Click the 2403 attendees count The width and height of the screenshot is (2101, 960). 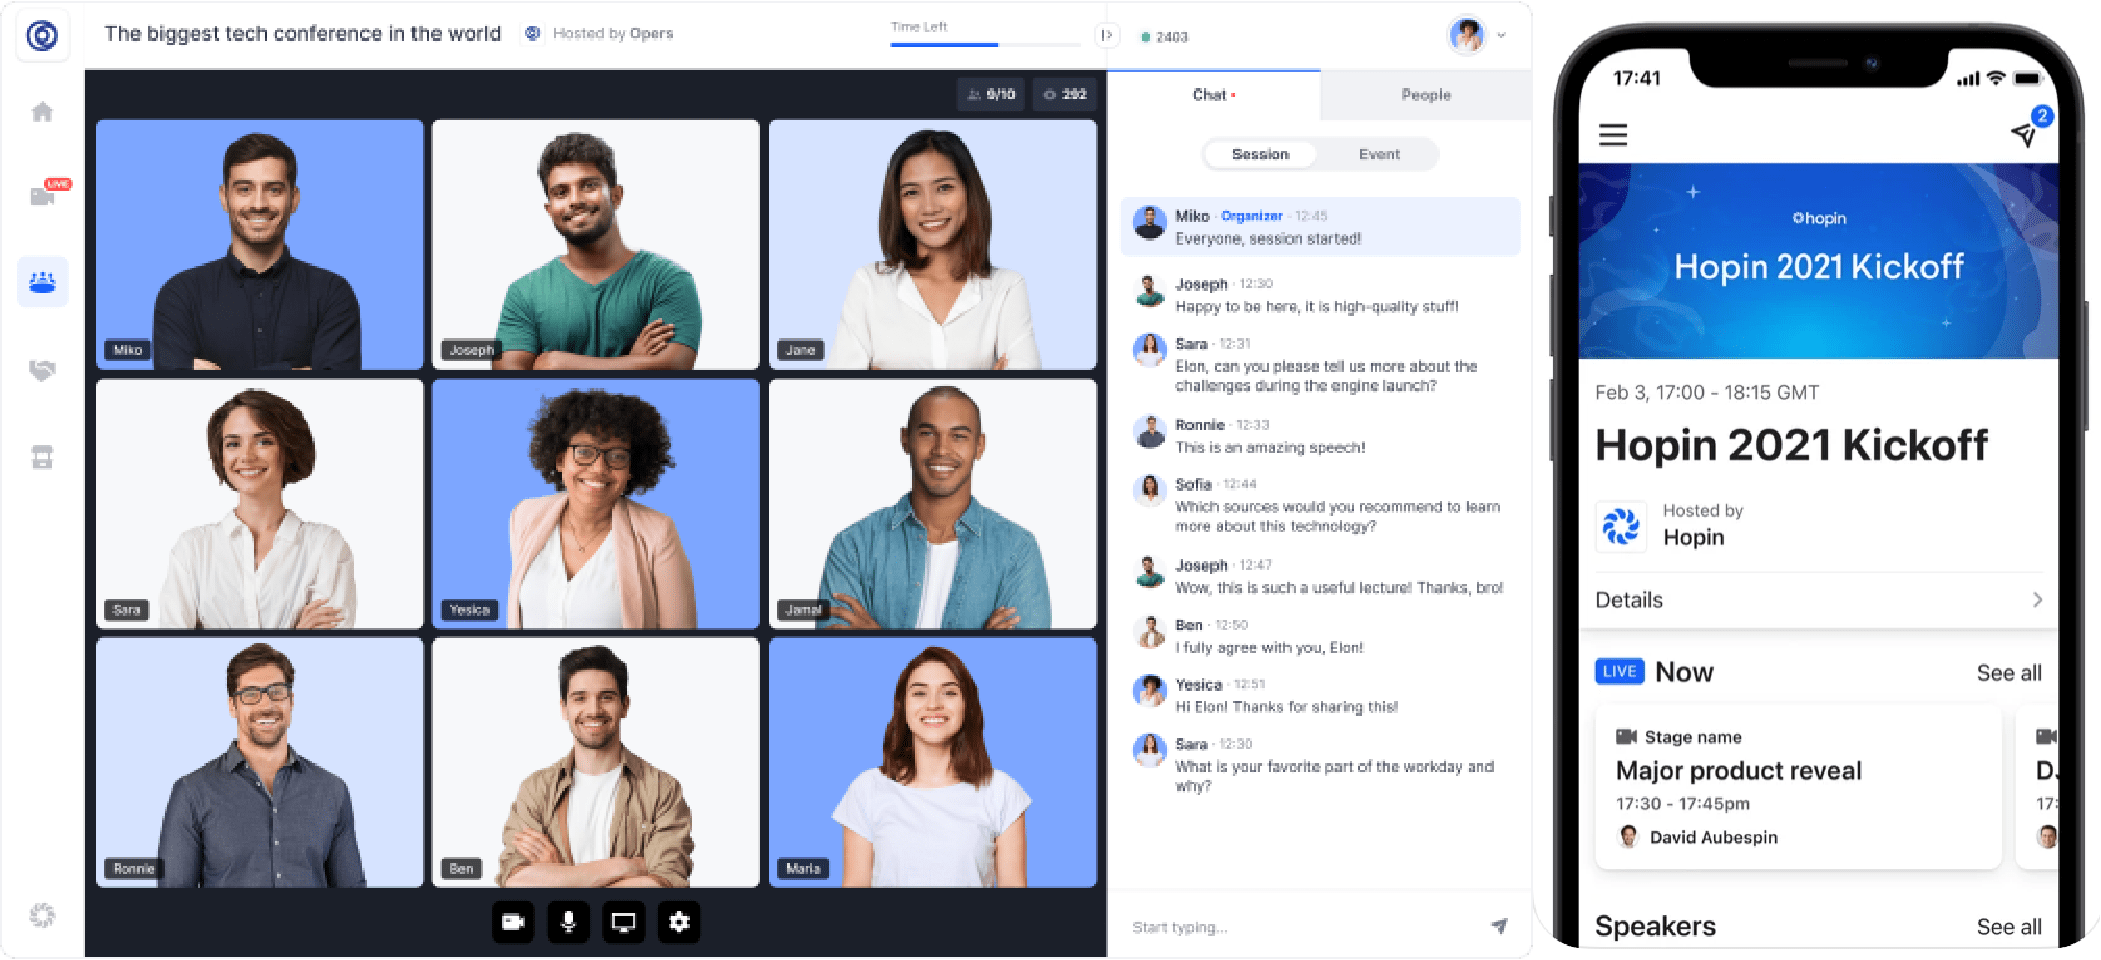pos(1165,37)
